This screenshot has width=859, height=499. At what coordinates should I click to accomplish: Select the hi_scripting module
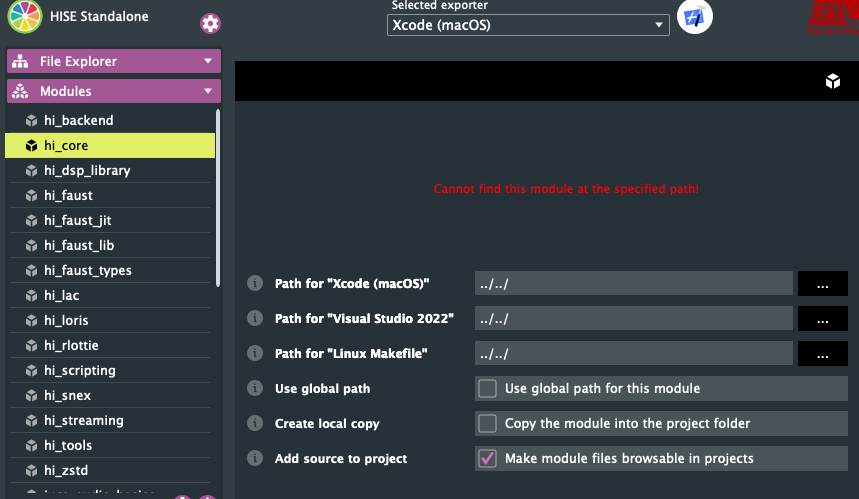pyautogui.click(x=80, y=370)
